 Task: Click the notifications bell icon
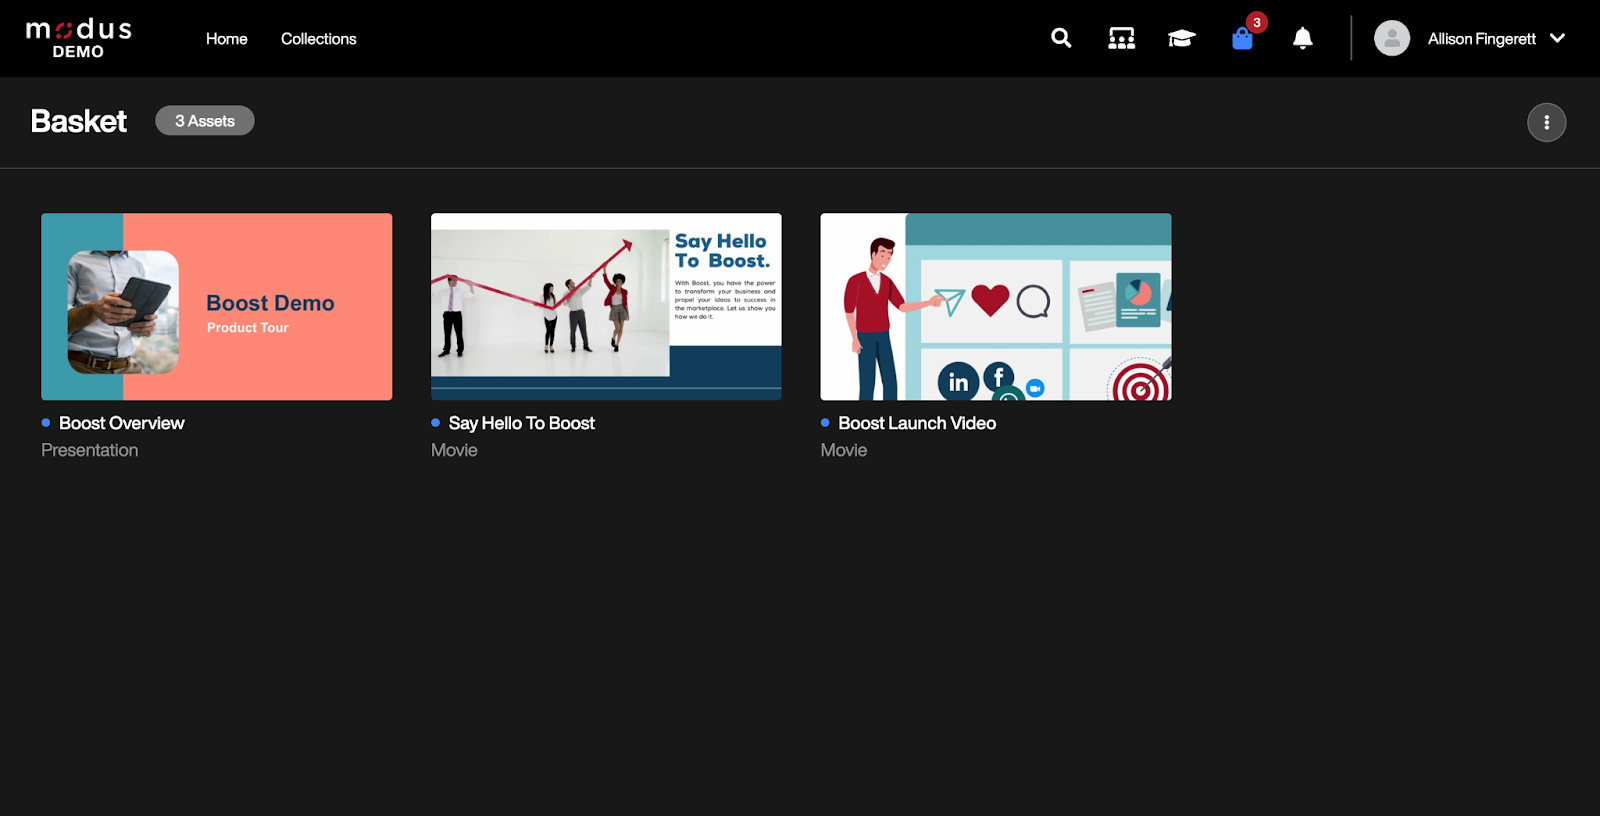(1302, 38)
